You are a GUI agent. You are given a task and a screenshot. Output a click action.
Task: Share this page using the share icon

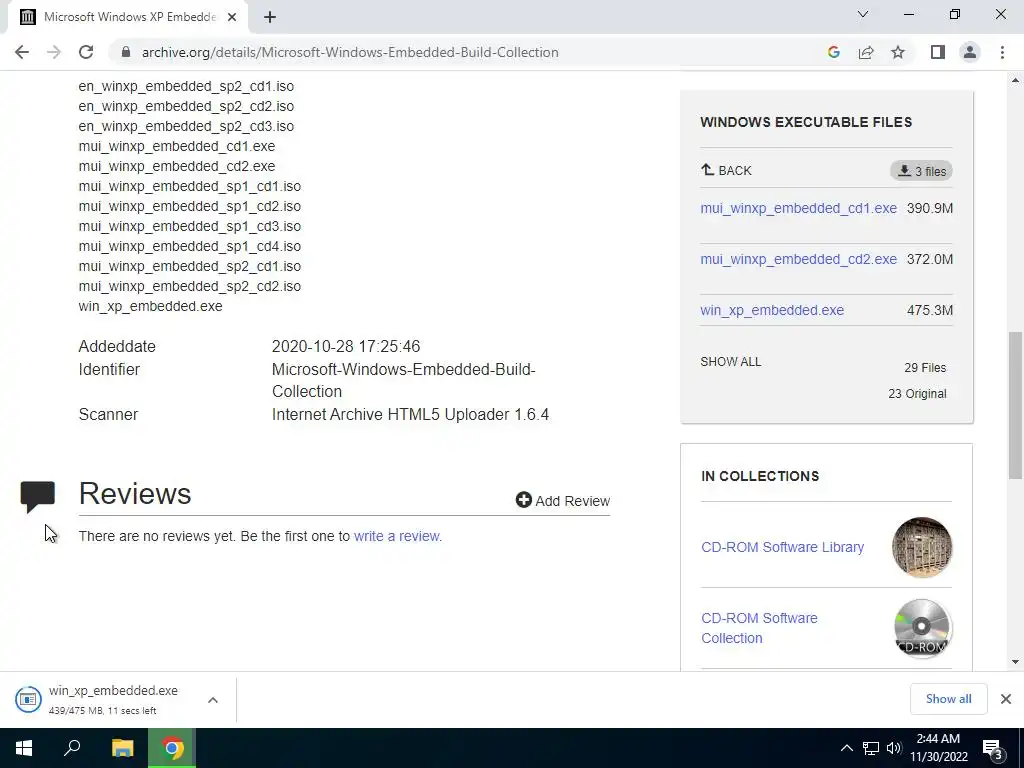(x=866, y=52)
